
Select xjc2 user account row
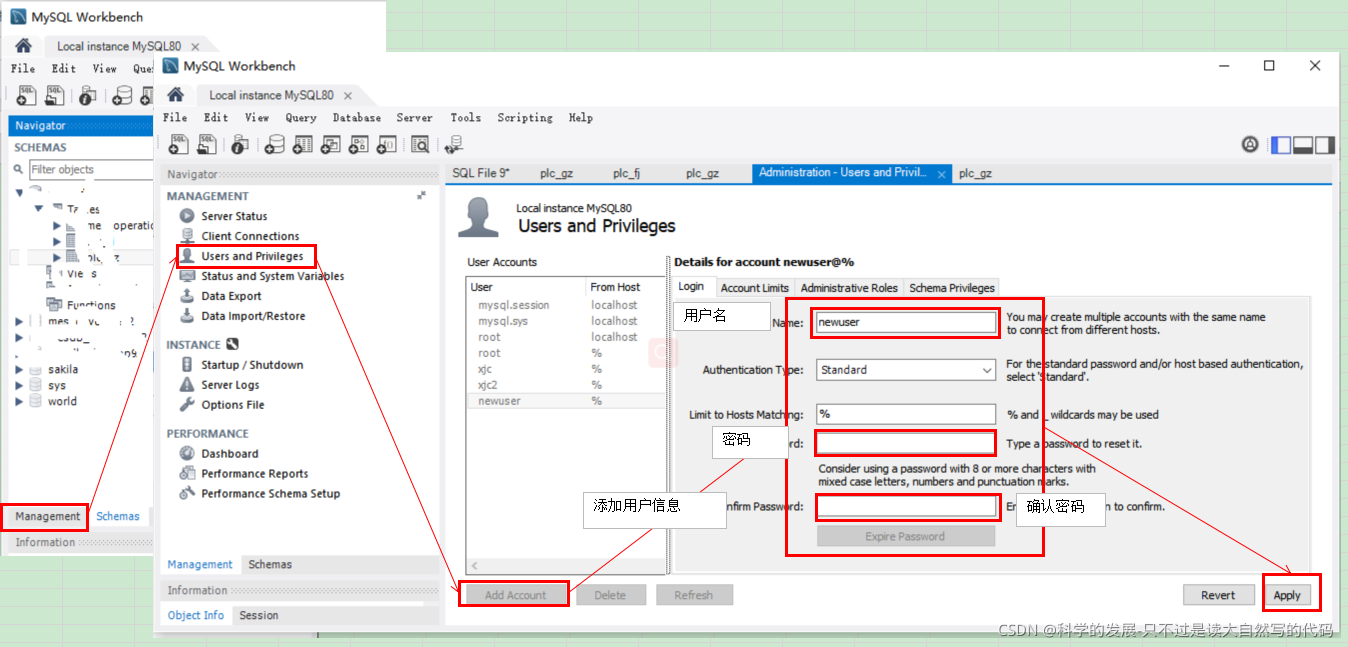coord(566,385)
